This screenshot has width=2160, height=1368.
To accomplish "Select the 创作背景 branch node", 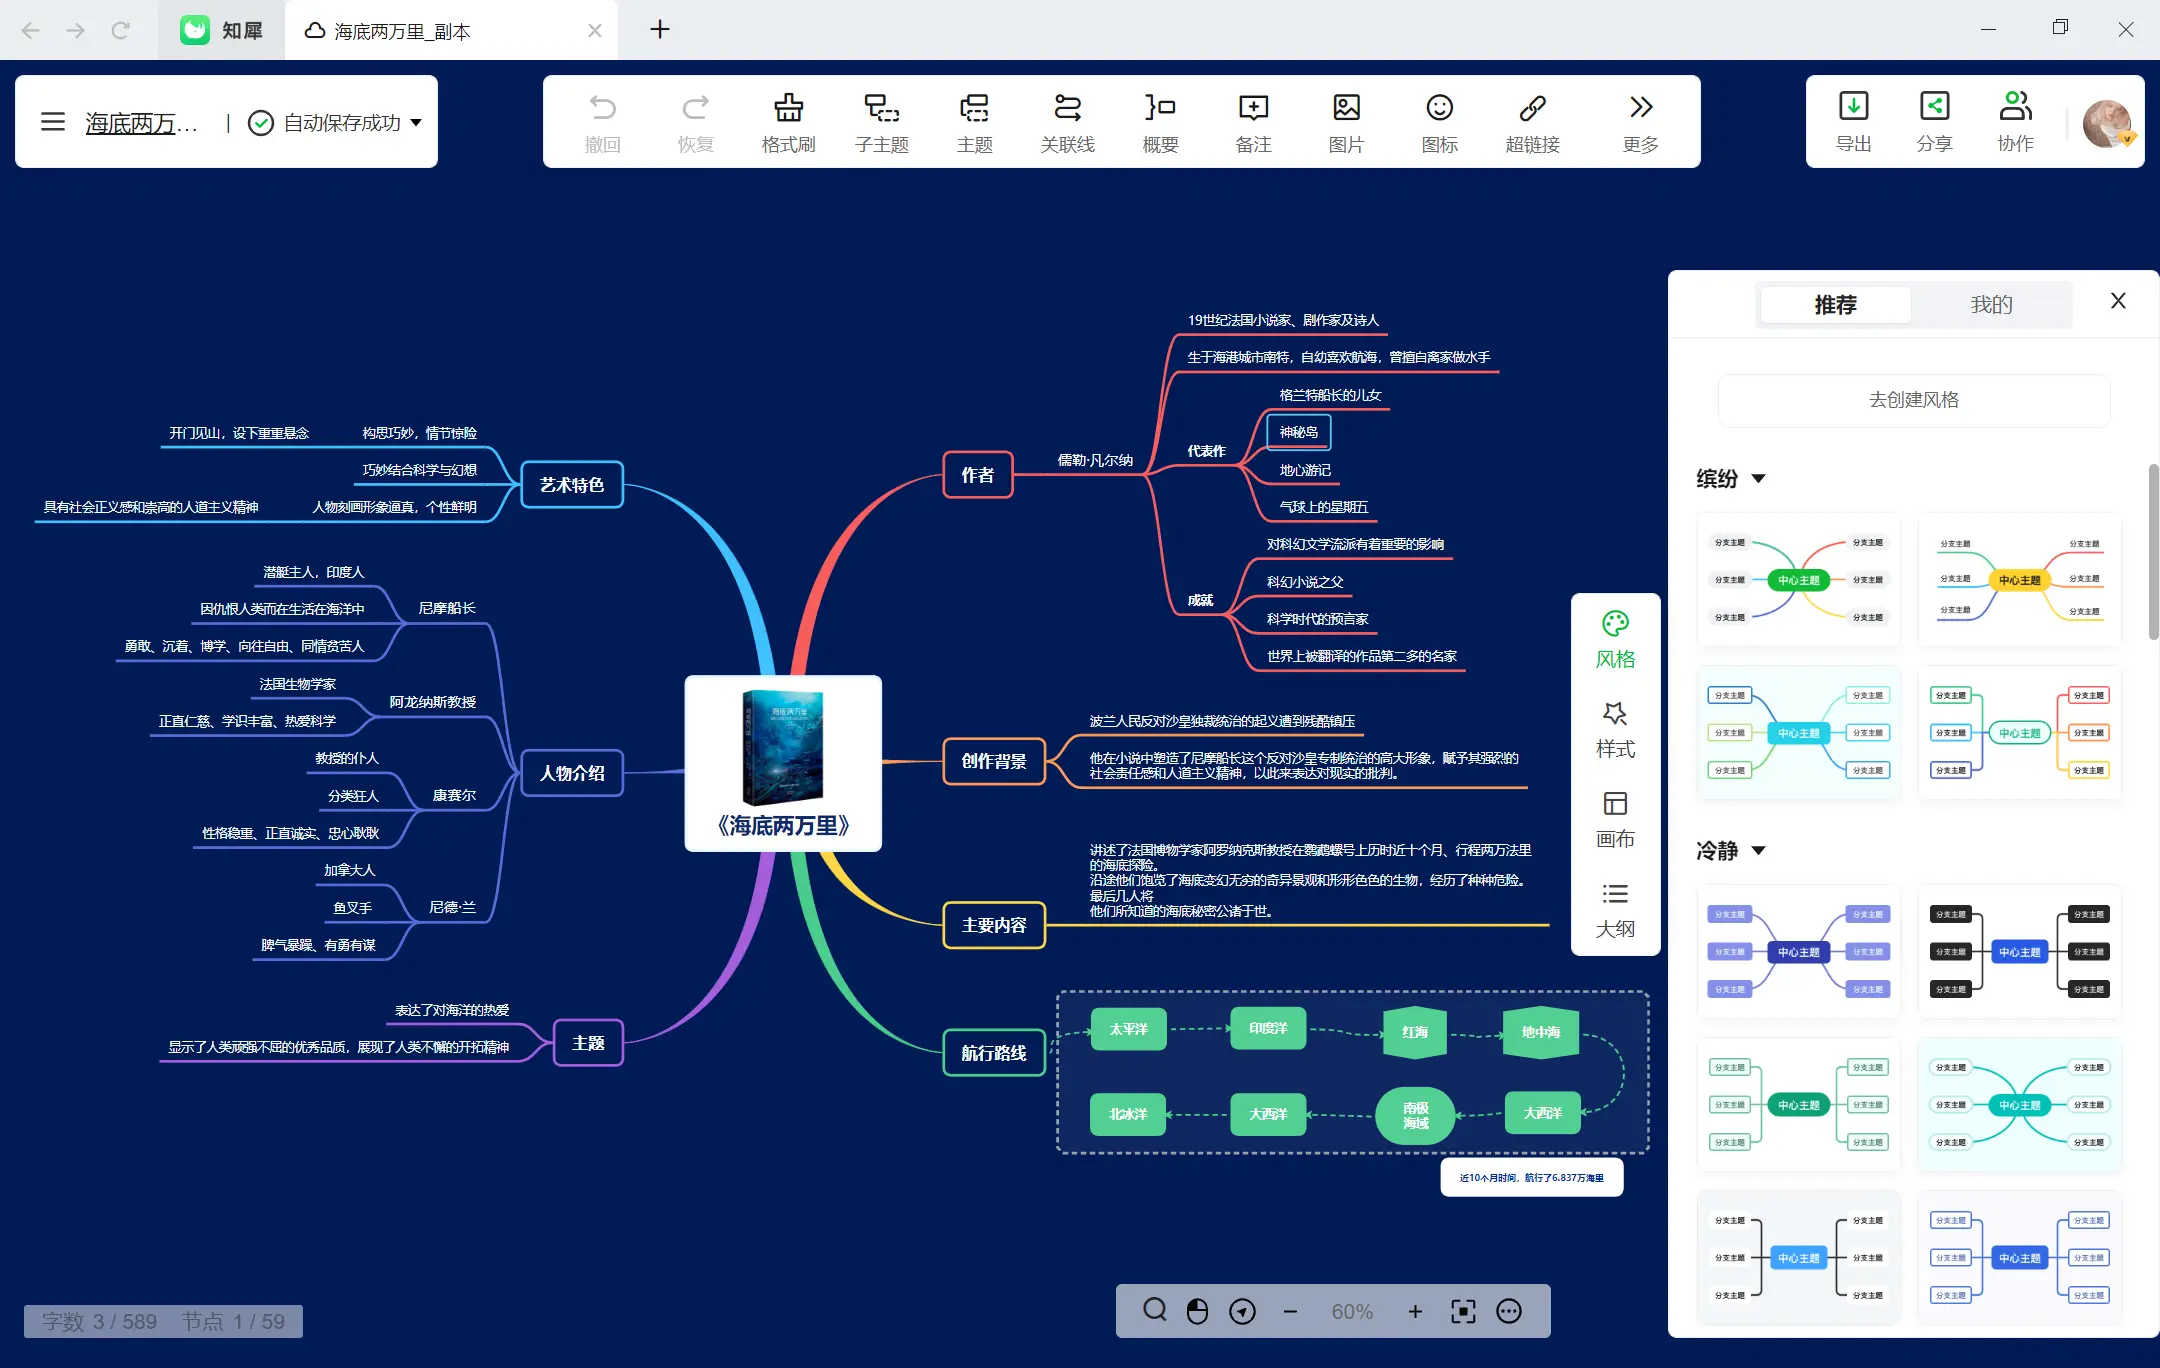I will (993, 761).
